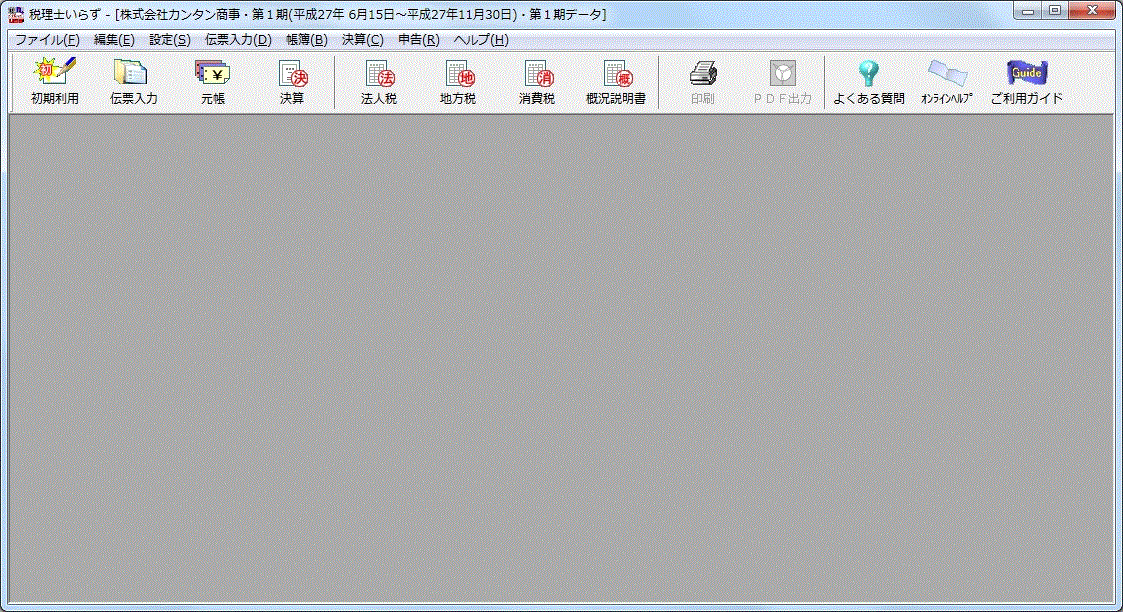Open the ご利用ガイド guide icon

(x=1026, y=82)
